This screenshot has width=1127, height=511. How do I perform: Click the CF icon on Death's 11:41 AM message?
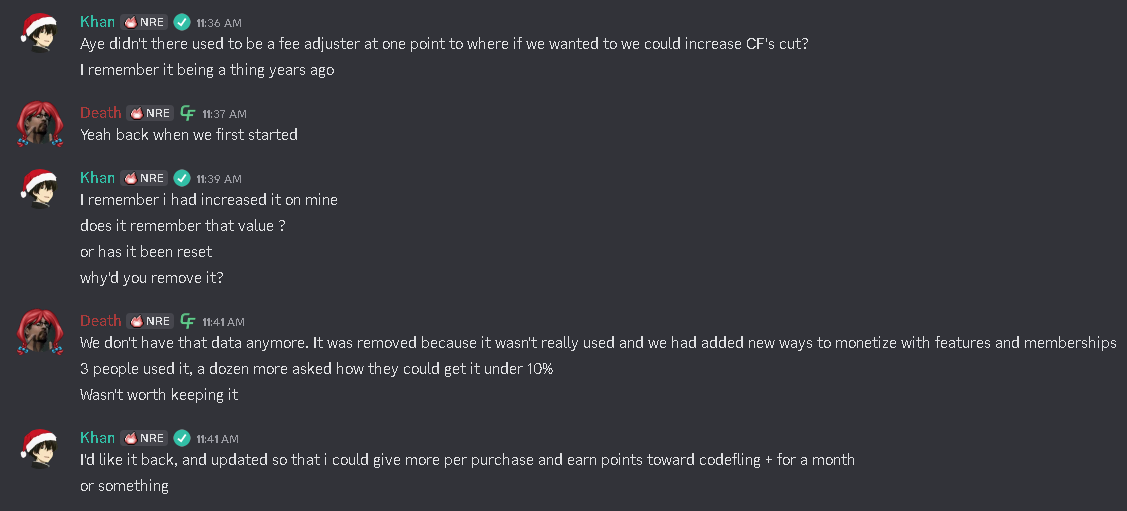point(188,321)
